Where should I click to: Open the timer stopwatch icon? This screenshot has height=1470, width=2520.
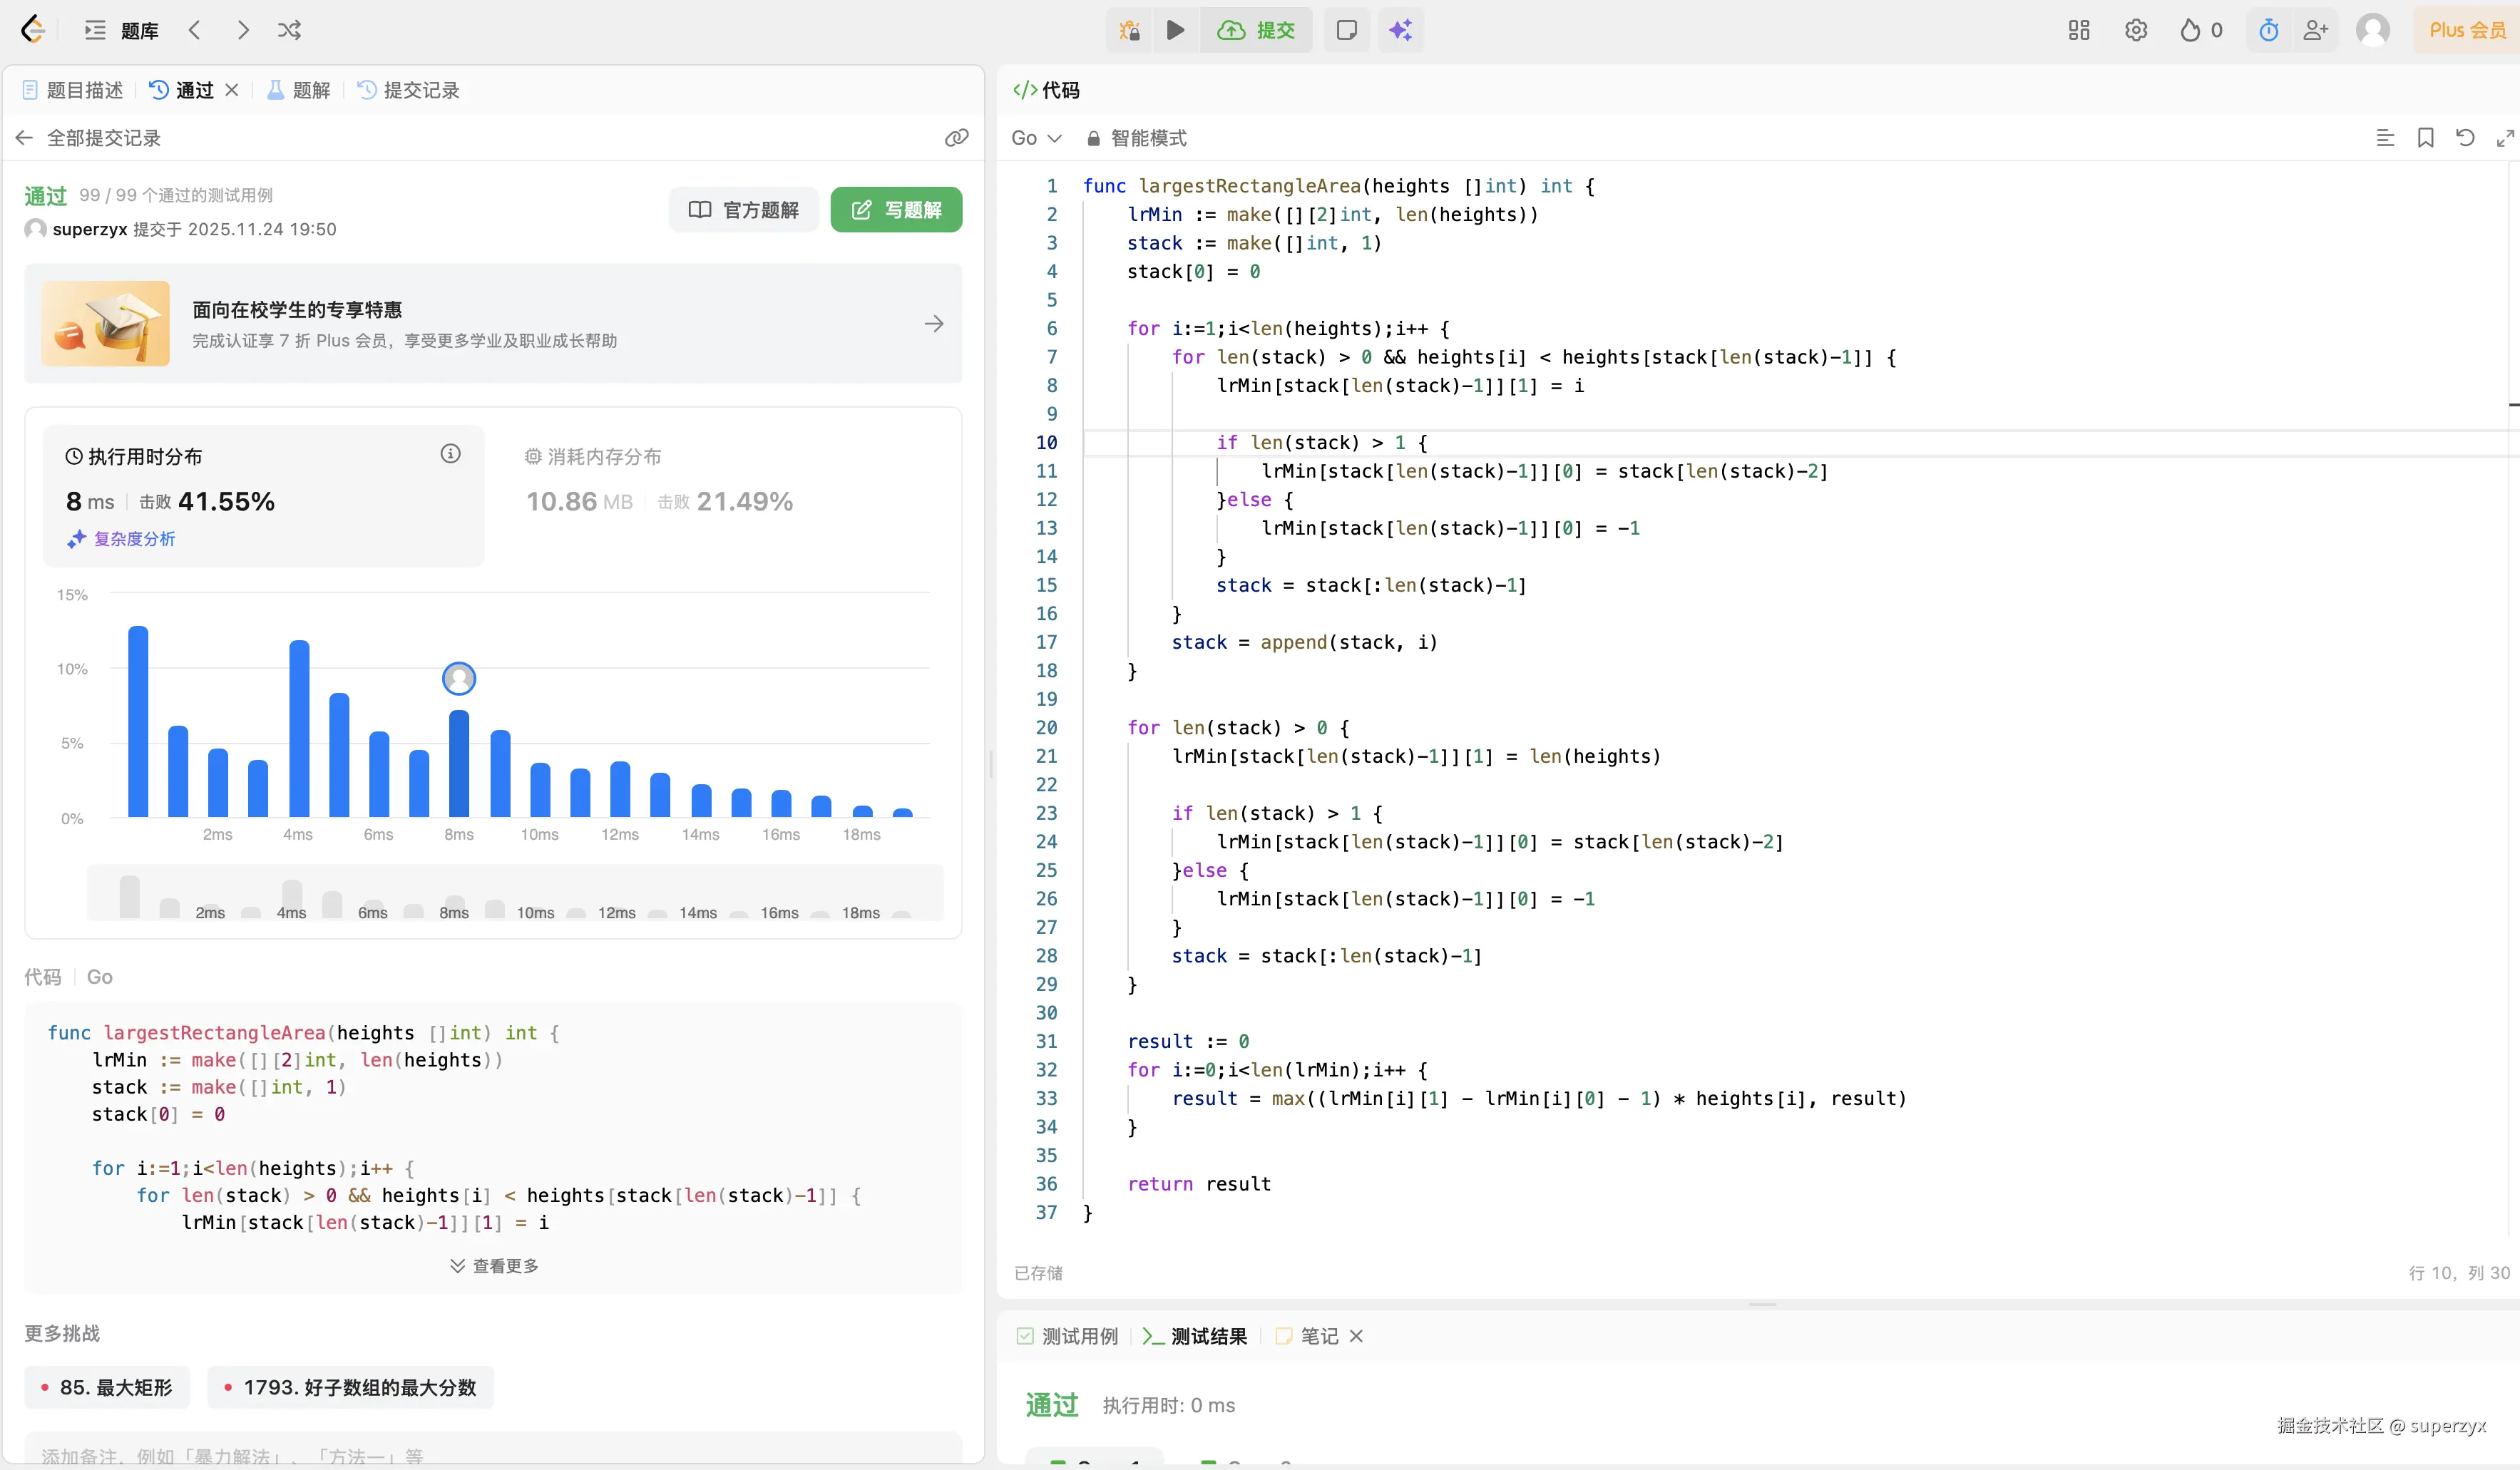pyautogui.click(x=2269, y=30)
